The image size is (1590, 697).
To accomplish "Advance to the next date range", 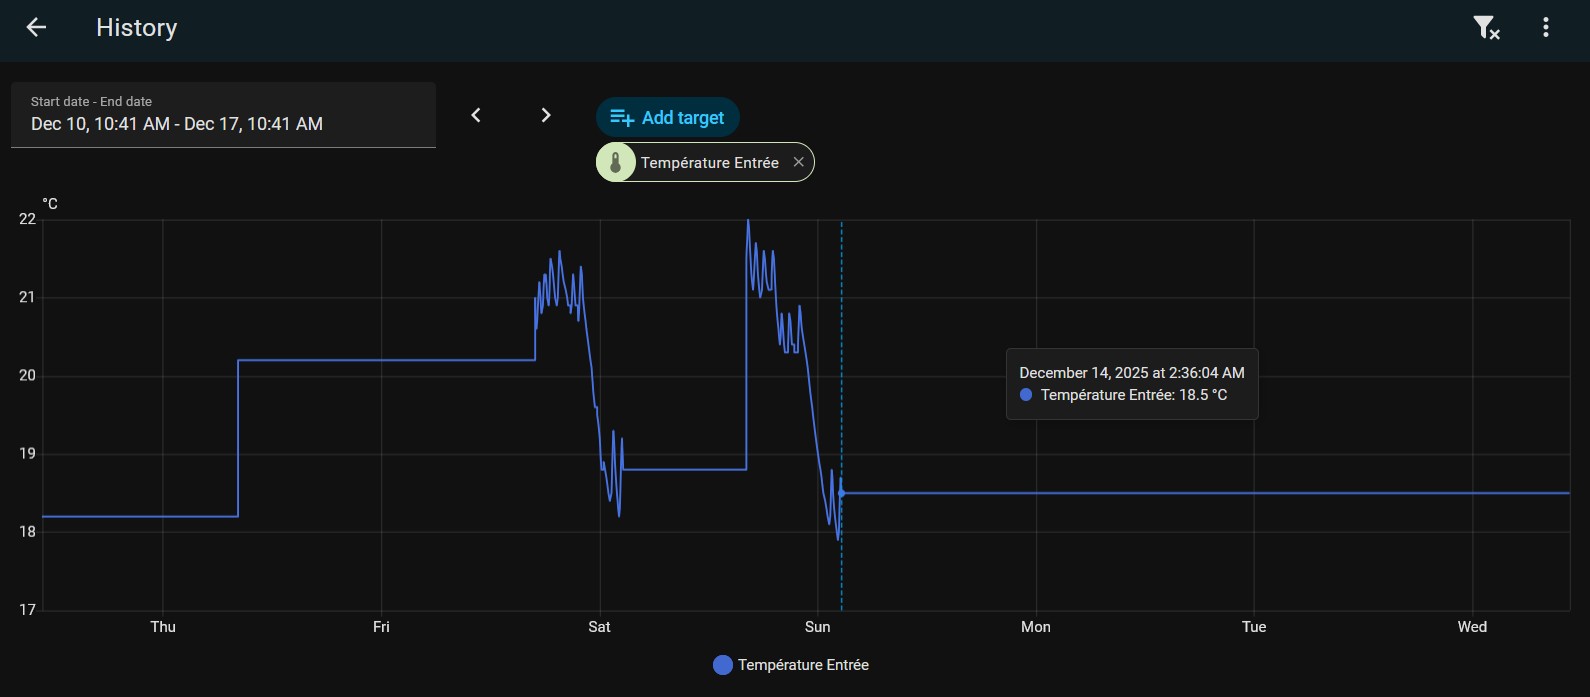I will [x=545, y=115].
